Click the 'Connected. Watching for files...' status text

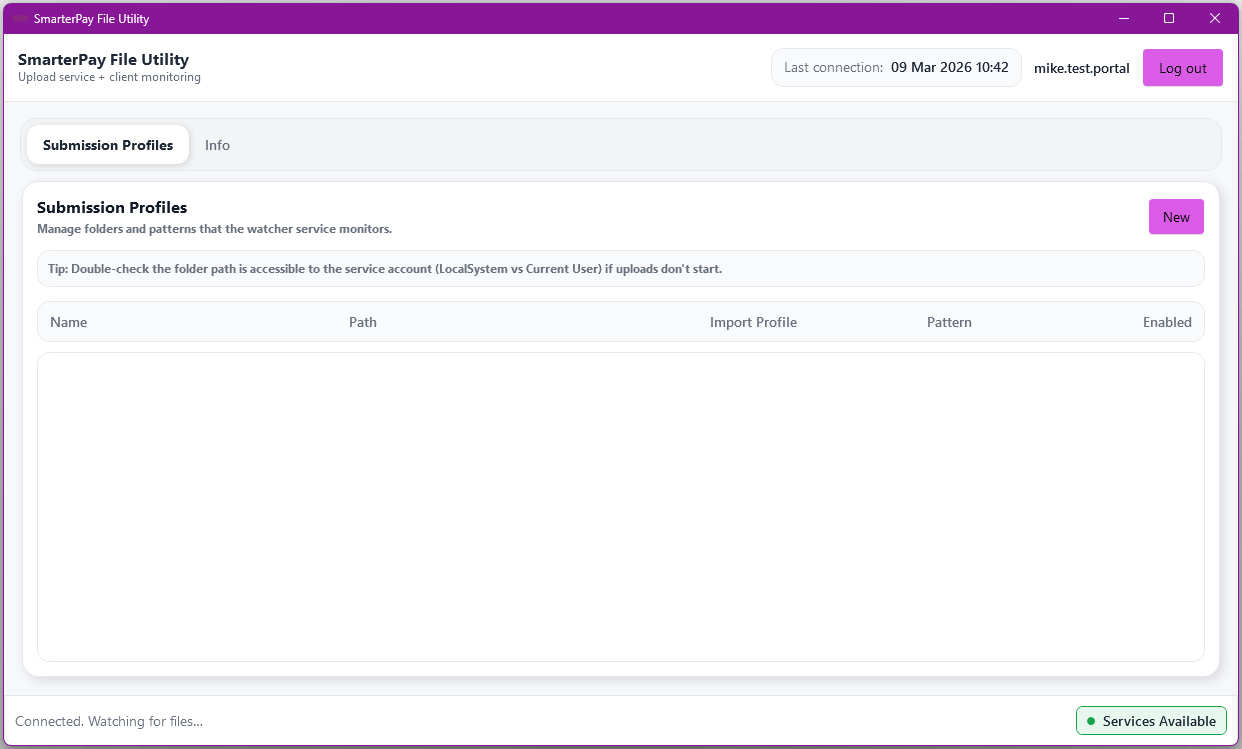[x=109, y=721]
